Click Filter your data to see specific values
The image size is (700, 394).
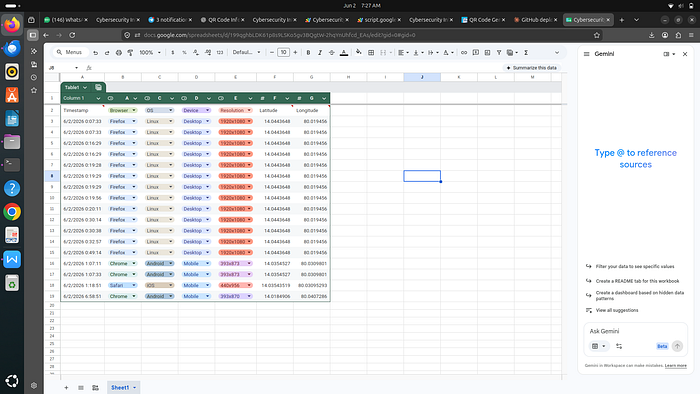(635, 266)
